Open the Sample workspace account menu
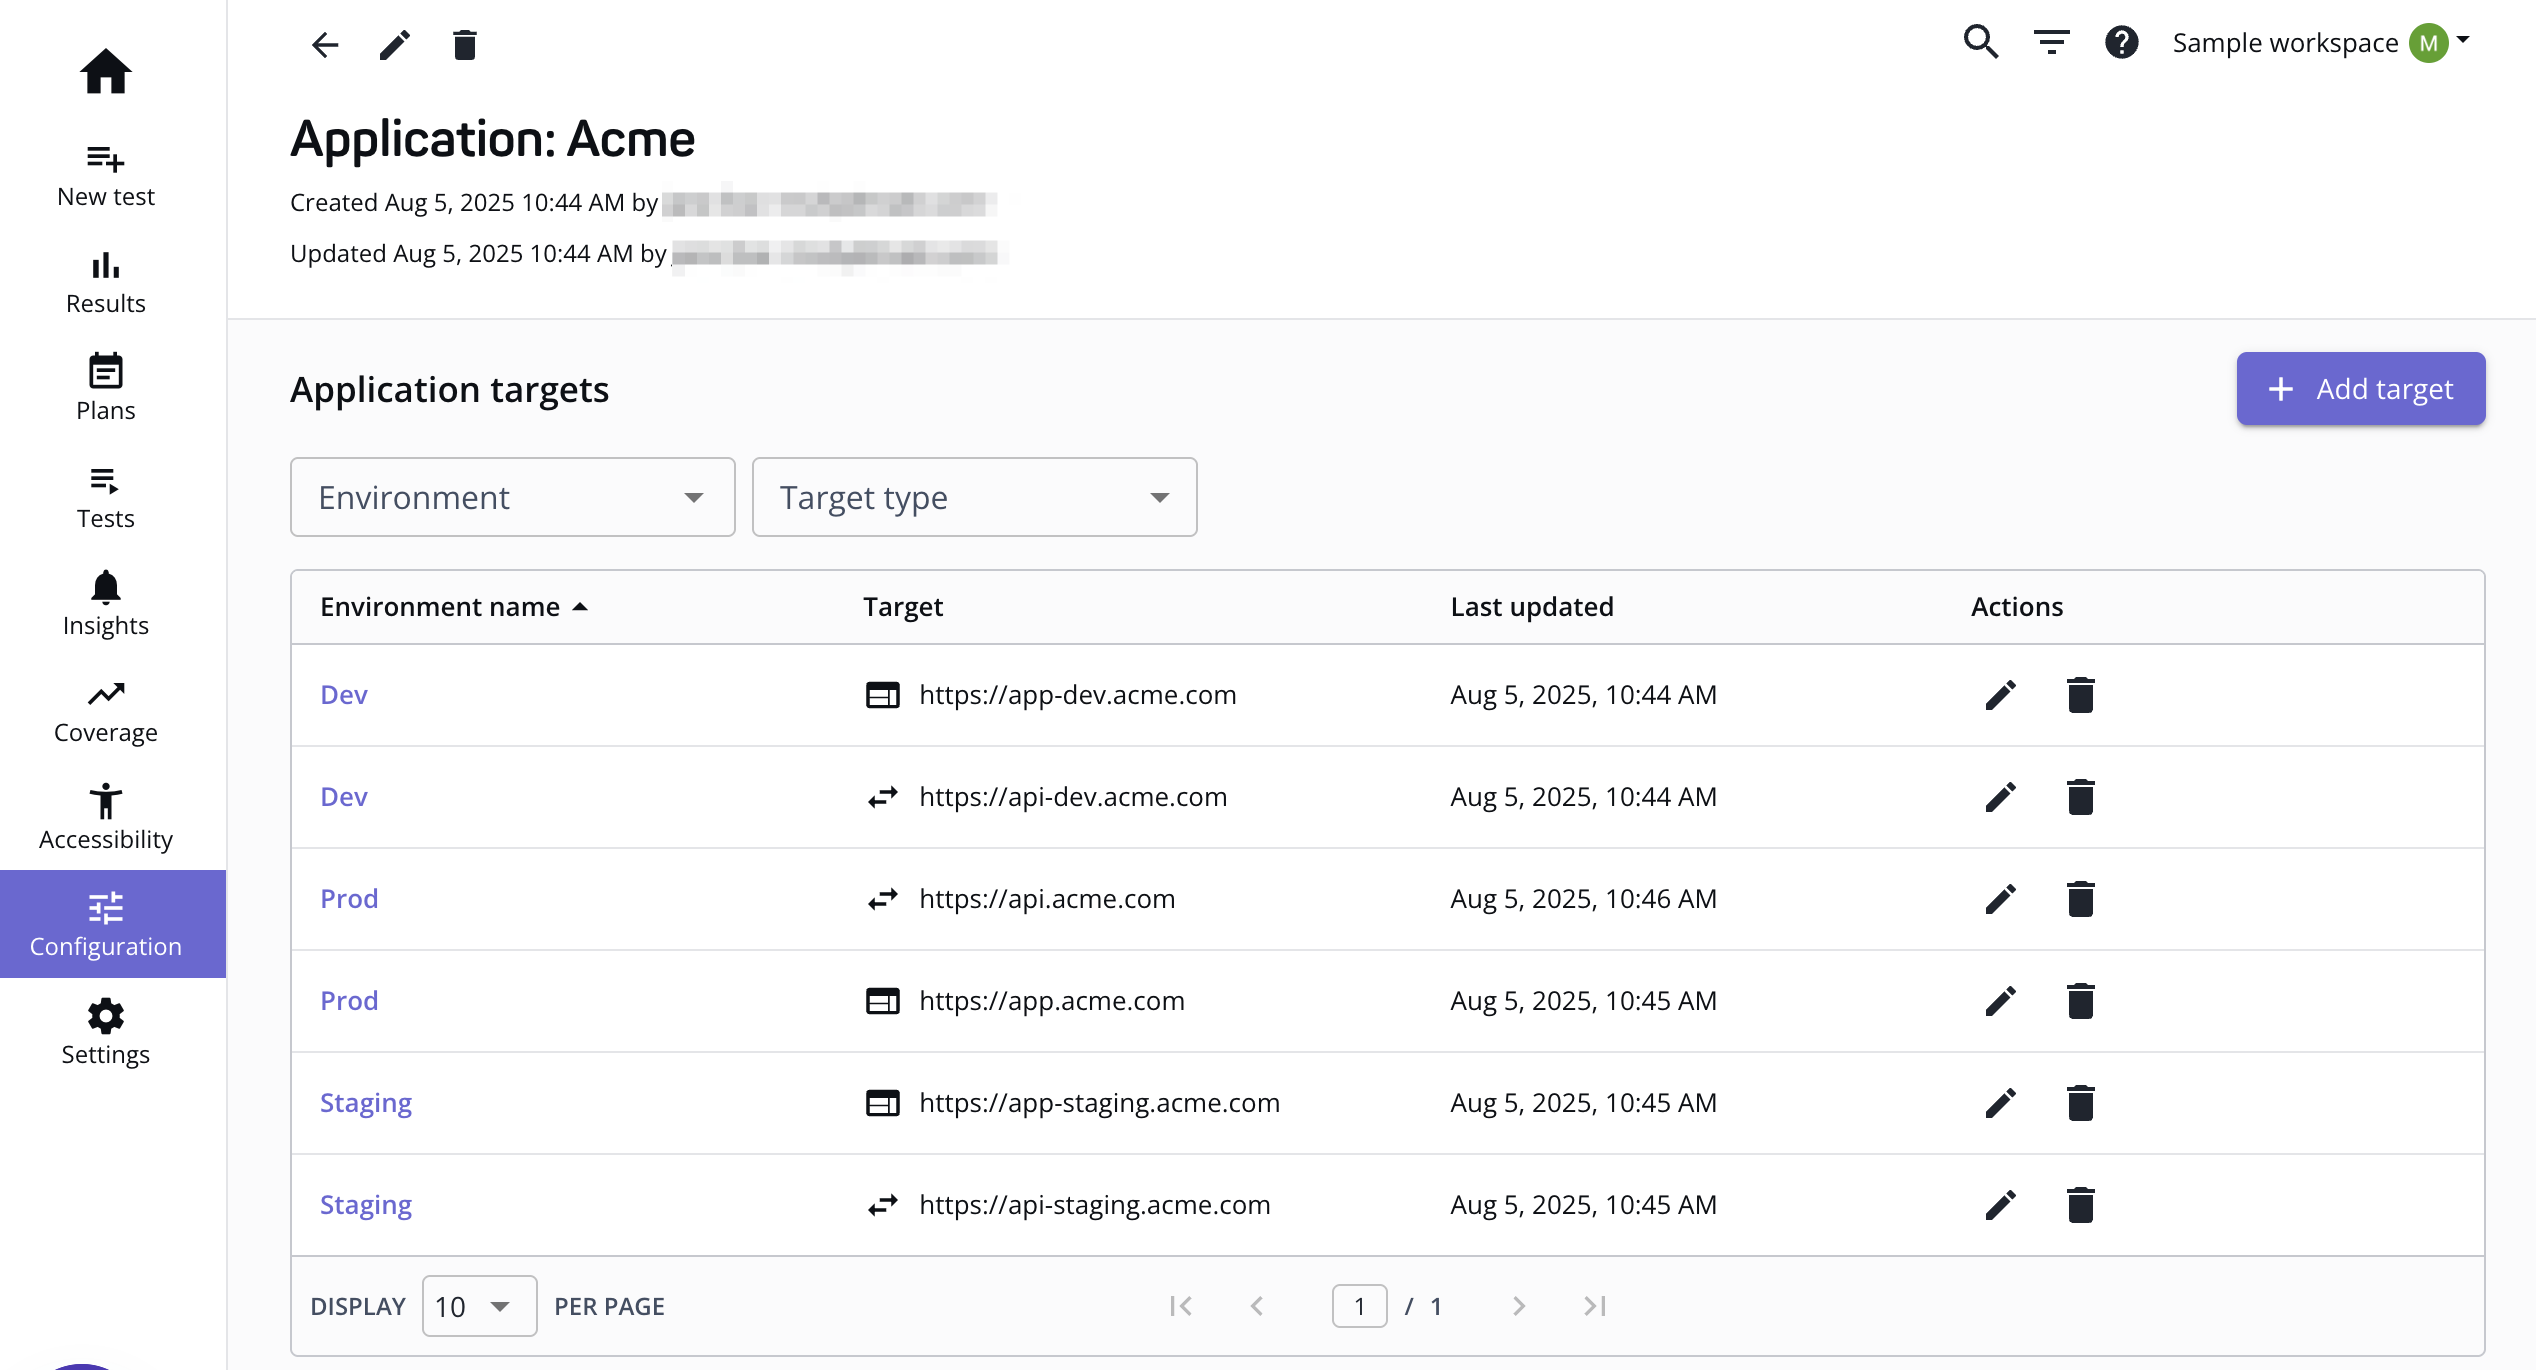 [2320, 43]
